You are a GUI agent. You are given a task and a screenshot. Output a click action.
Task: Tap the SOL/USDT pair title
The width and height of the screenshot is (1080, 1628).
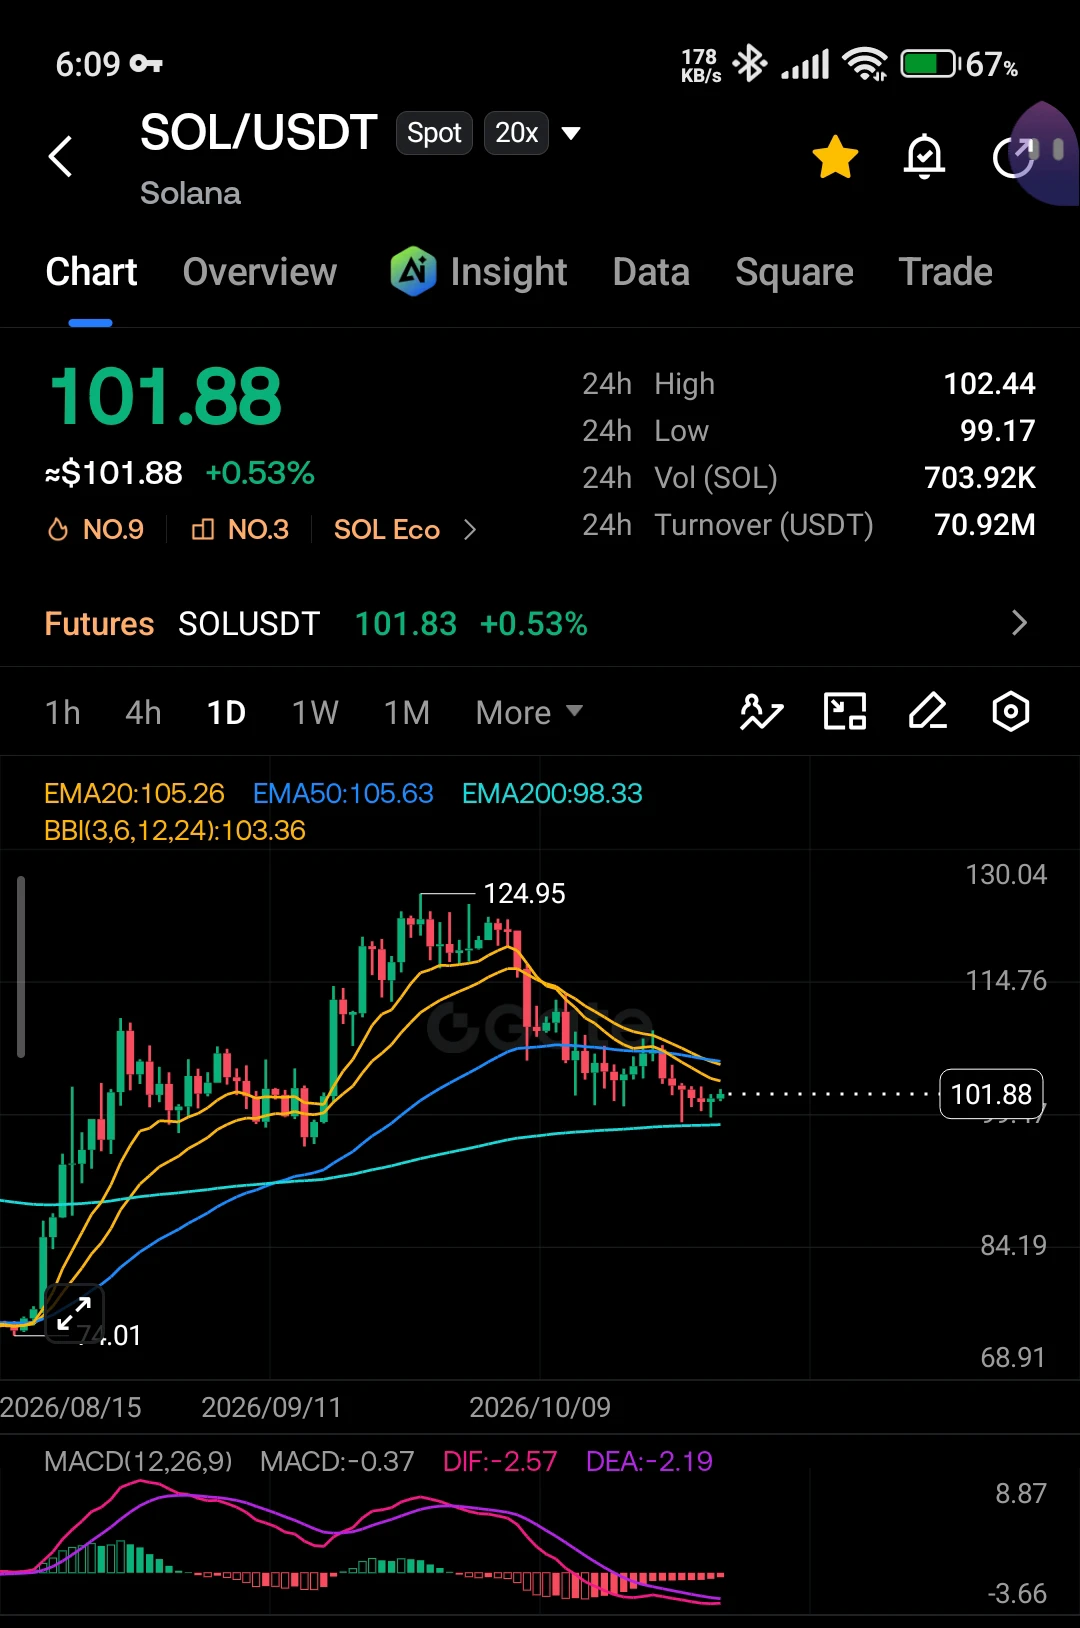(258, 133)
